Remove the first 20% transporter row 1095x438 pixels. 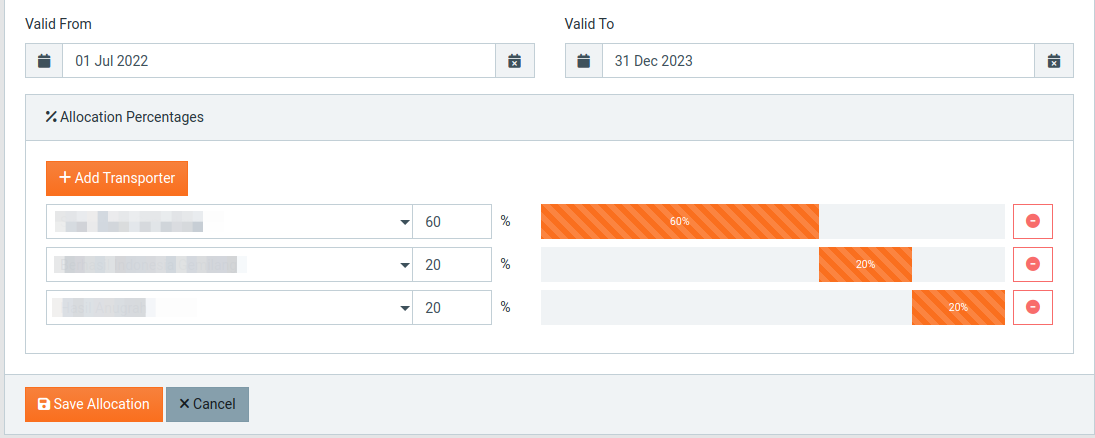click(x=1033, y=264)
